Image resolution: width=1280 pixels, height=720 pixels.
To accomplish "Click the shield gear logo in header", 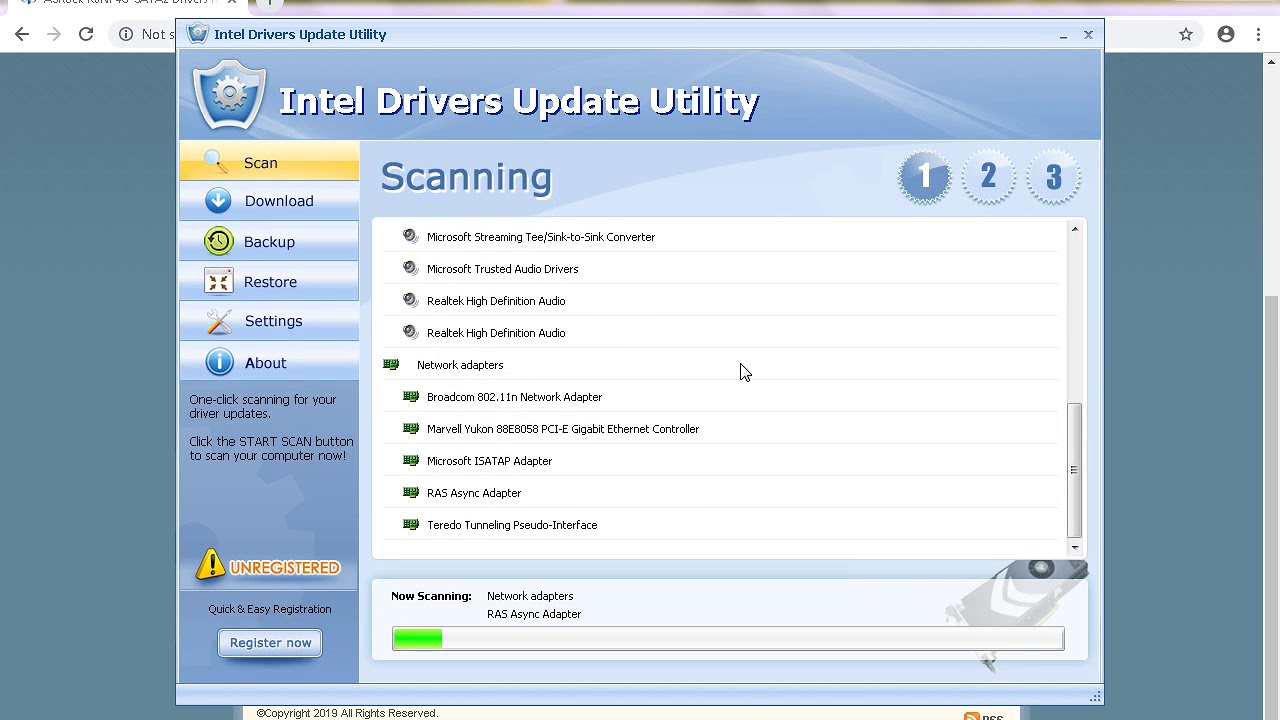I will (229, 96).
